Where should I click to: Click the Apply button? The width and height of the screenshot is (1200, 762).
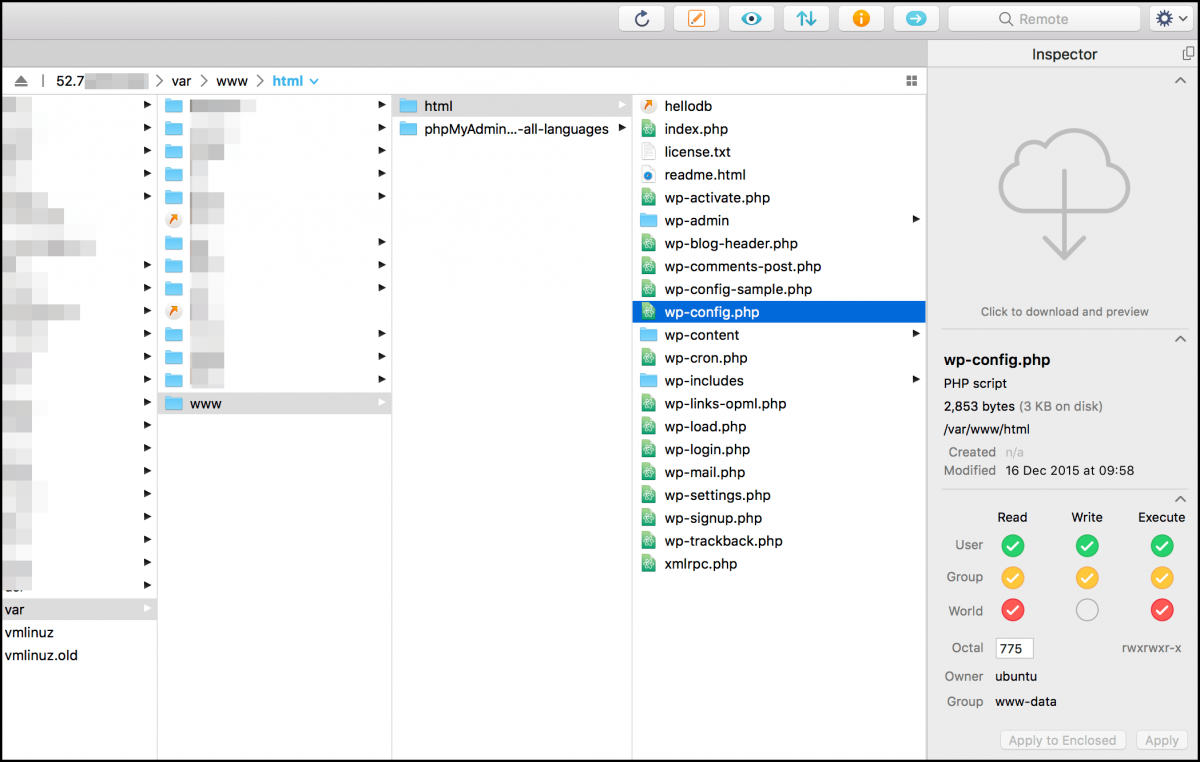[x=1161, y=740]
